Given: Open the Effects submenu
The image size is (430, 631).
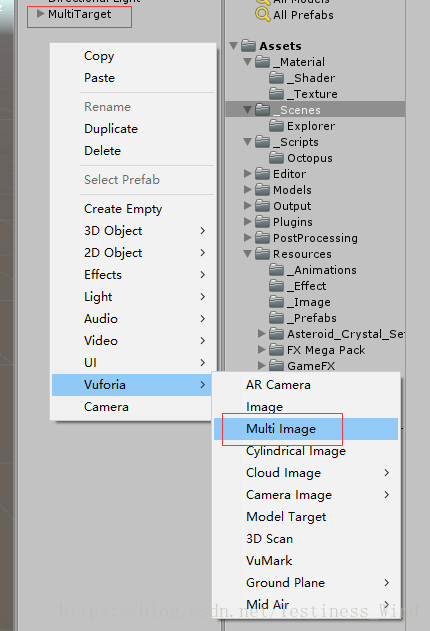Looking at the screenshot, I should pos(132,275).
